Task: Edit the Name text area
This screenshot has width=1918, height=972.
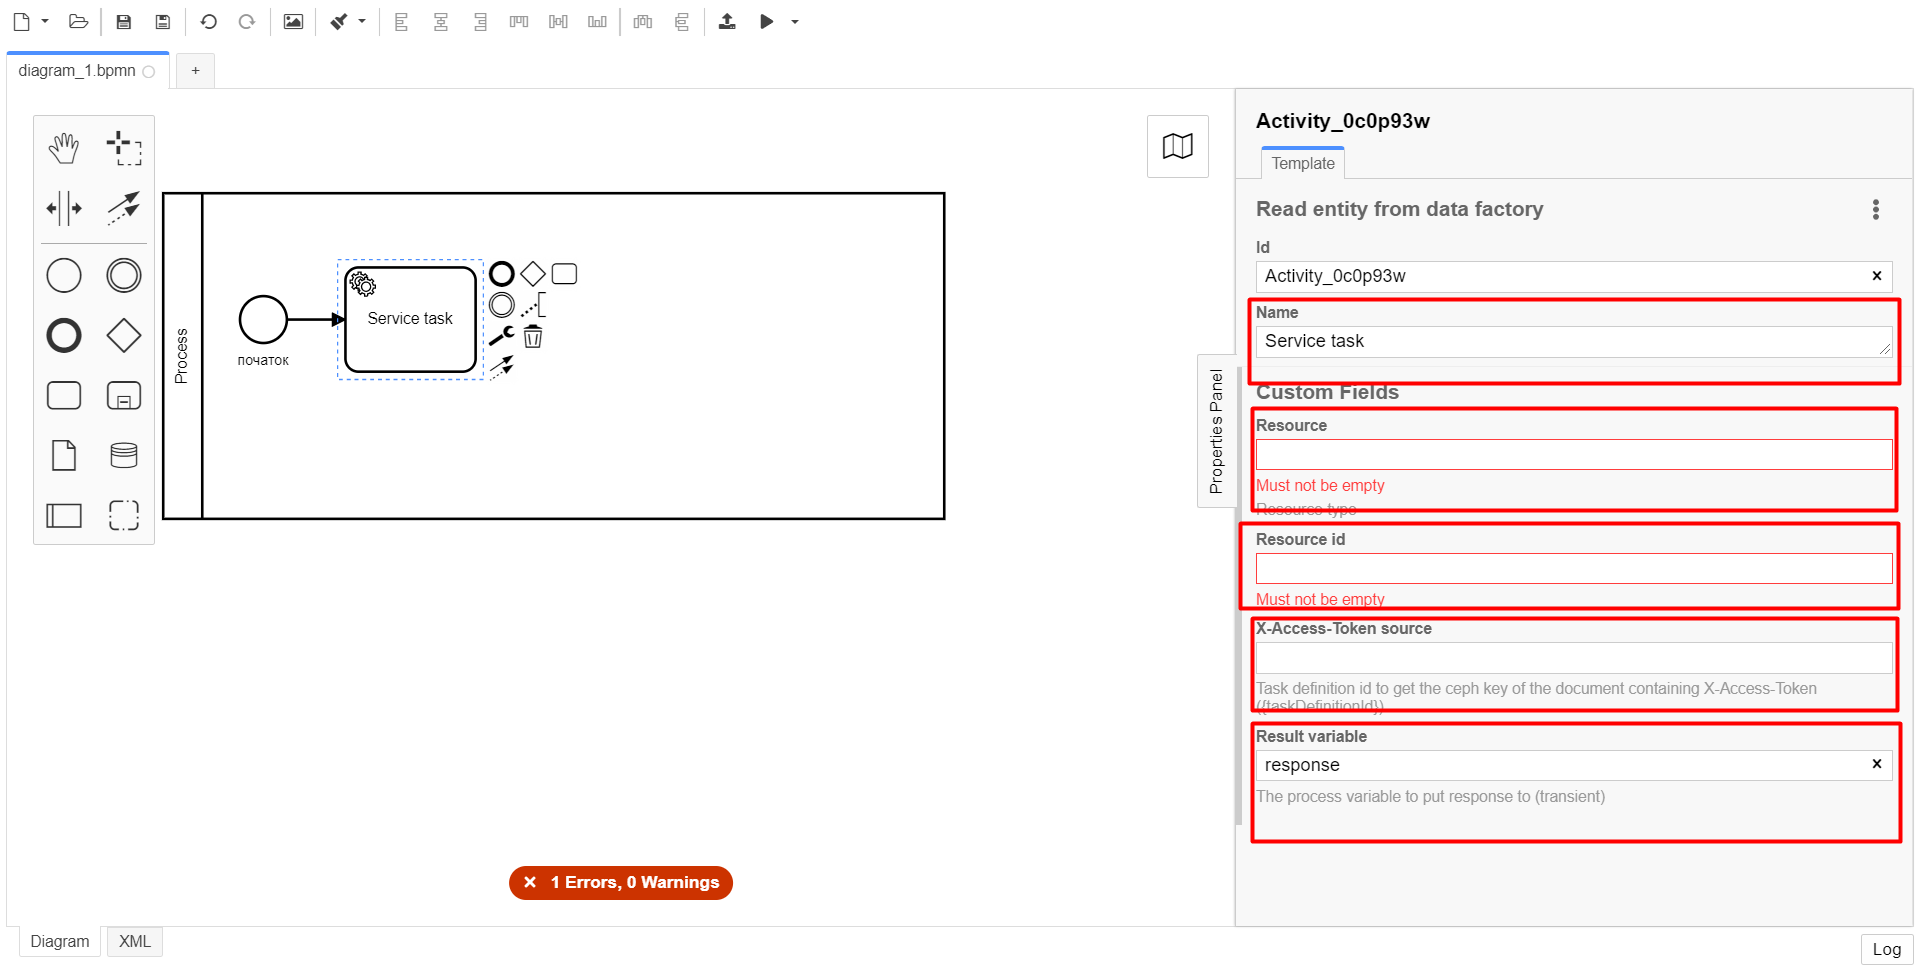Action: (x=1574, y=341)
